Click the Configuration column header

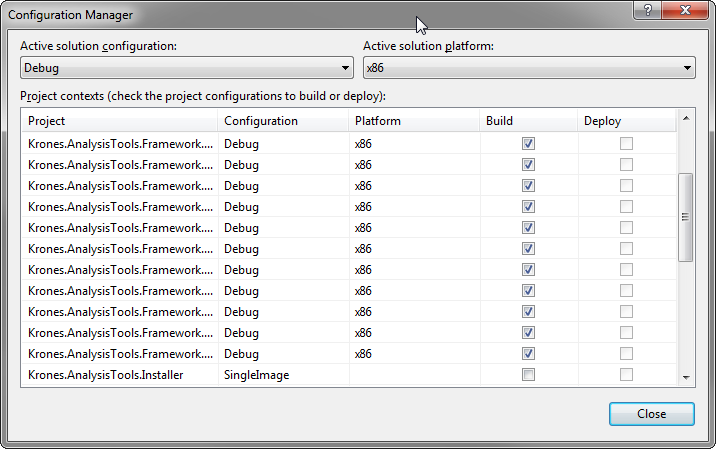[x=283, y=121]
